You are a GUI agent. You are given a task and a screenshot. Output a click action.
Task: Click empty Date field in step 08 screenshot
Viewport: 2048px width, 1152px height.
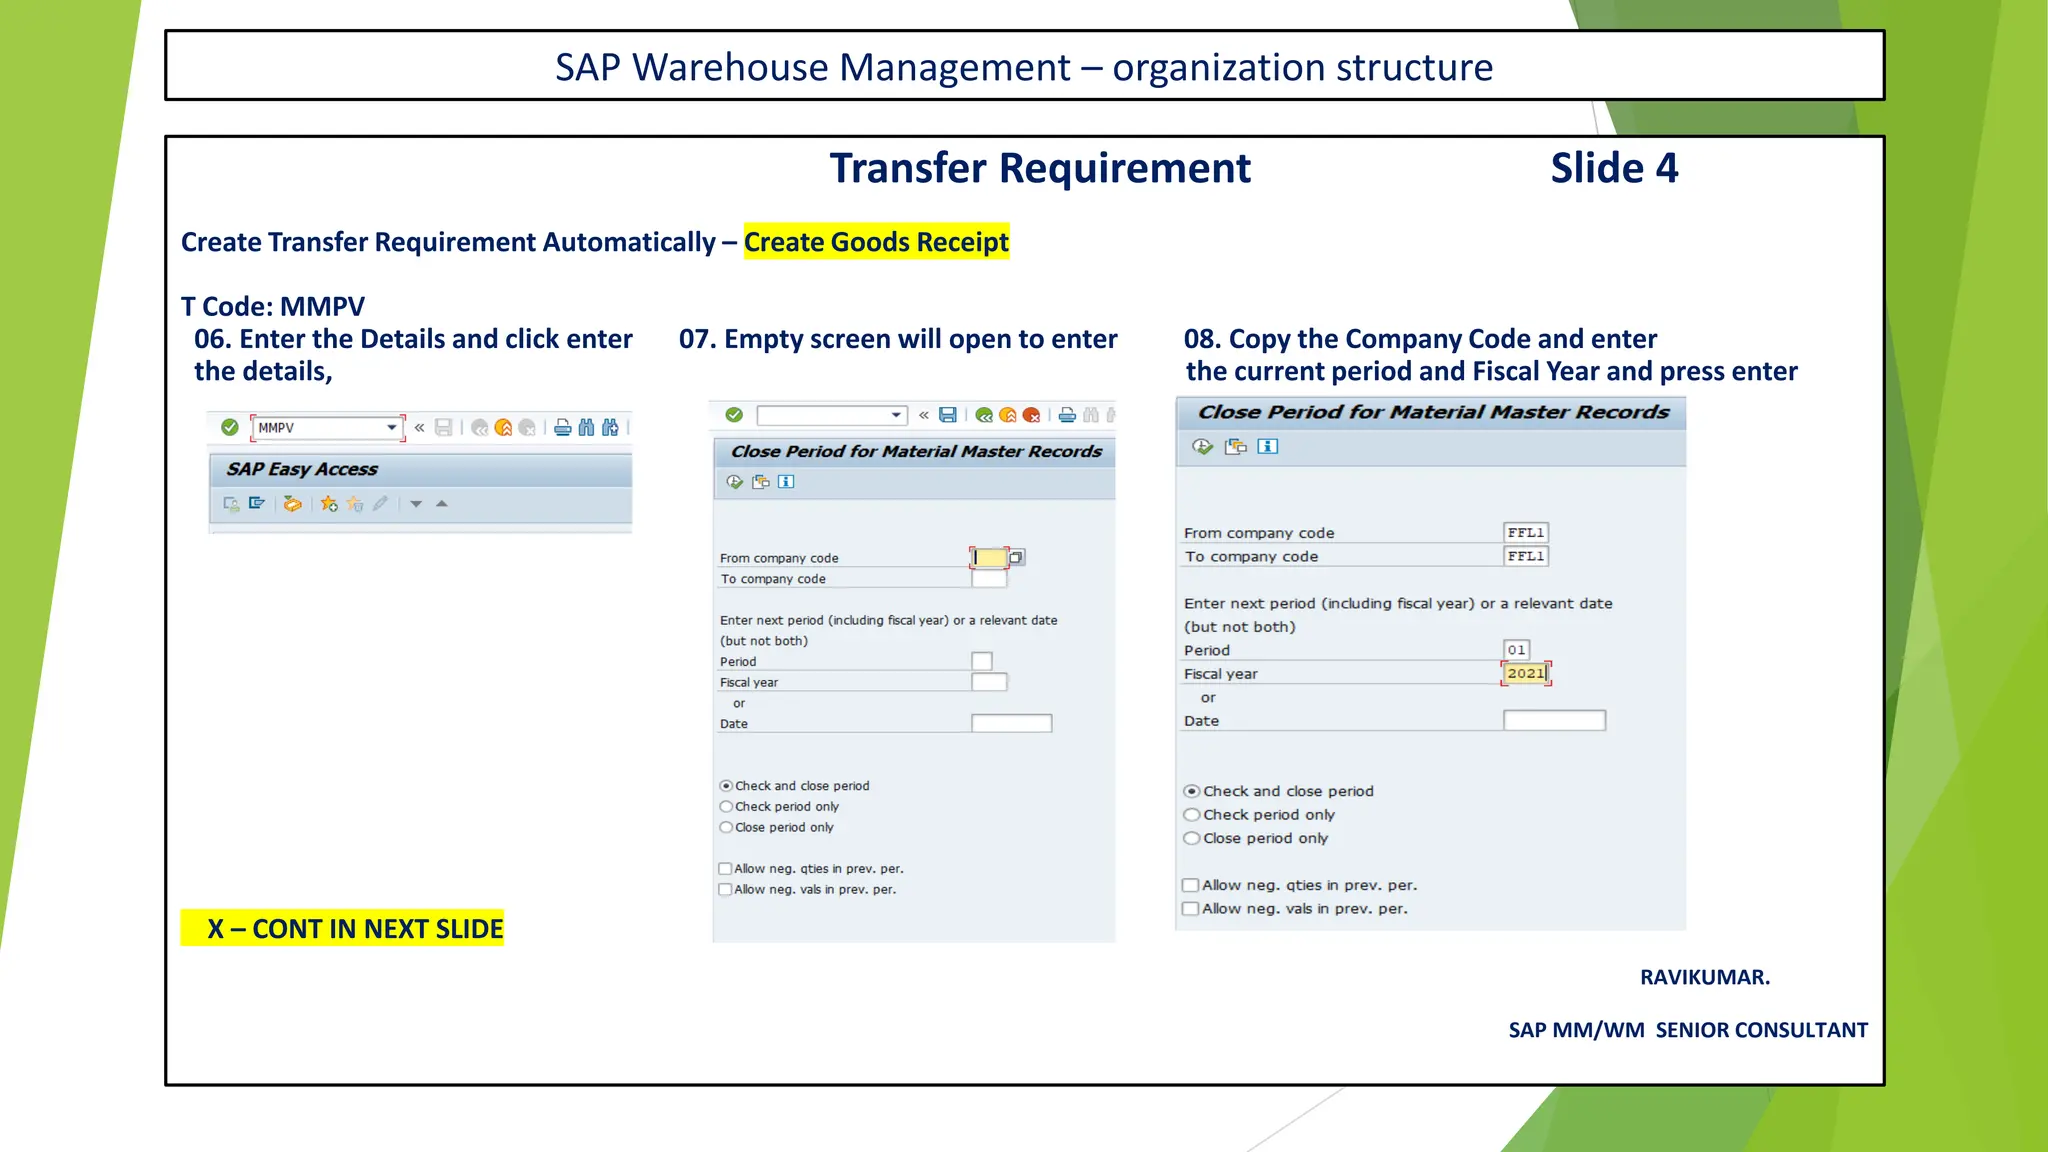[x=1554, y=720]
